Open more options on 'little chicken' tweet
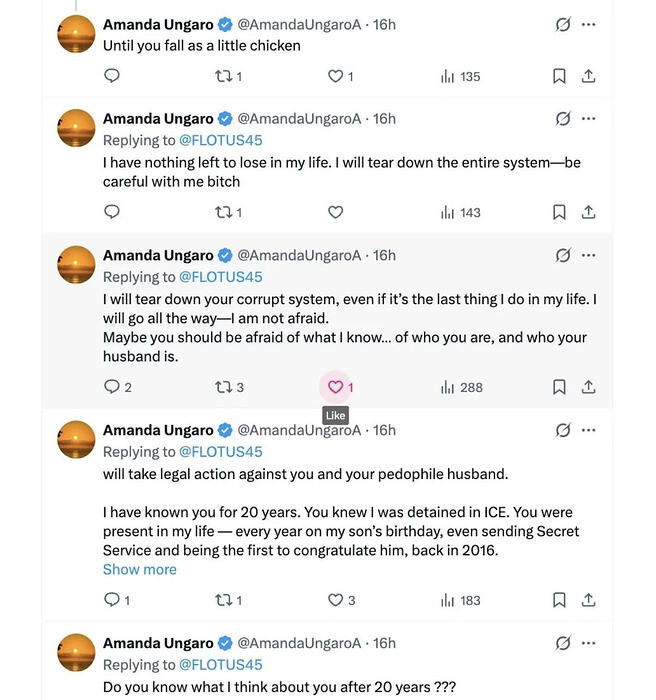 coord(589,25)
